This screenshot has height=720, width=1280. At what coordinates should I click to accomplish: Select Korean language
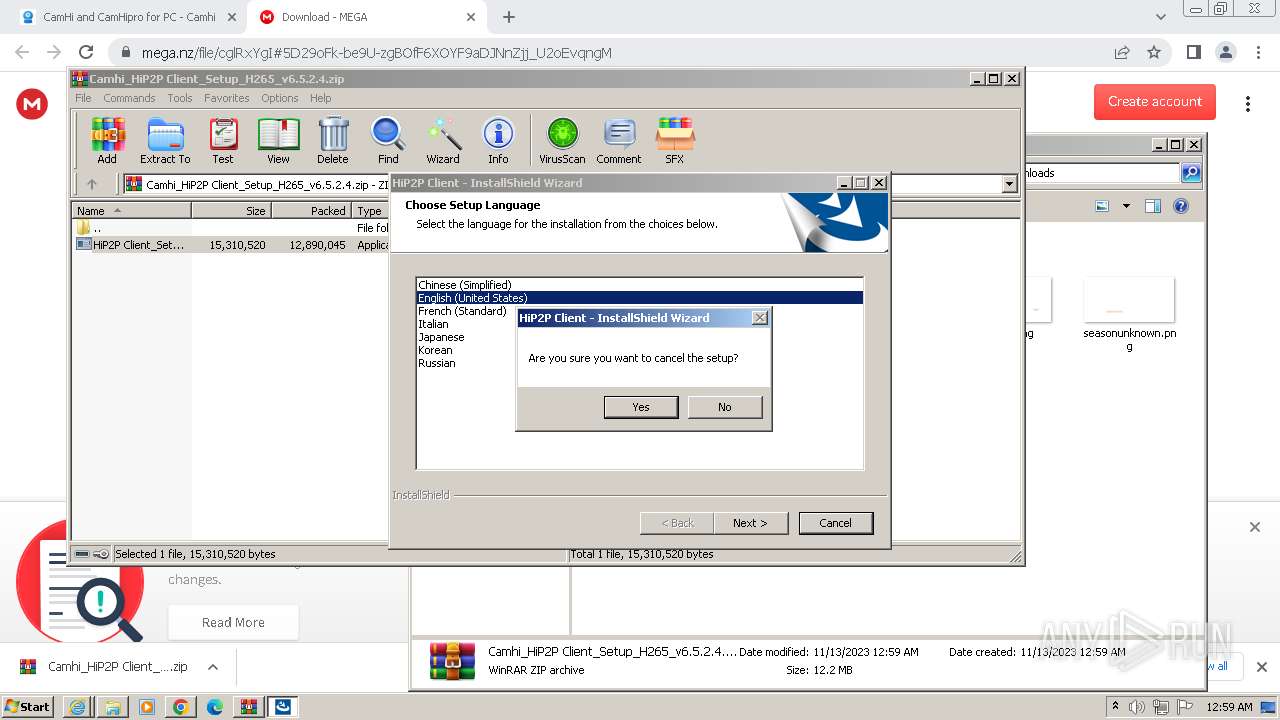pos(640,350)
